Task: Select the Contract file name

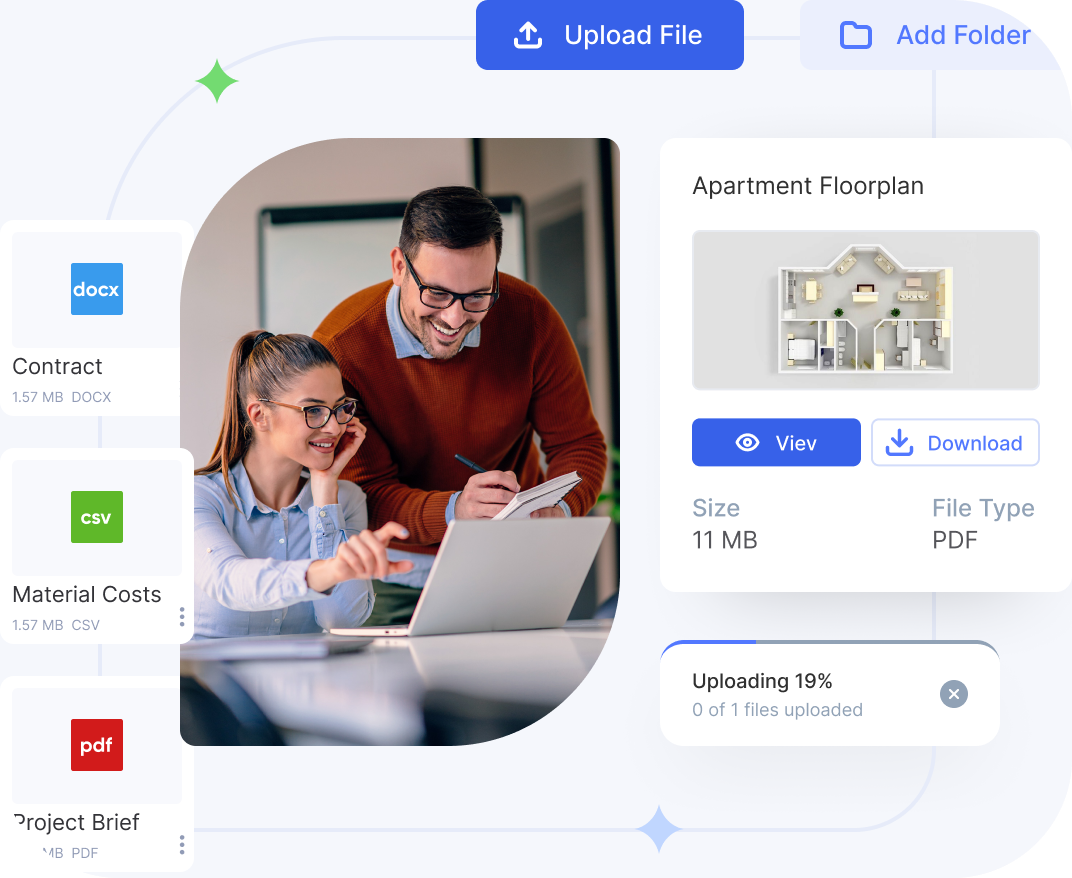Action: 57,366
